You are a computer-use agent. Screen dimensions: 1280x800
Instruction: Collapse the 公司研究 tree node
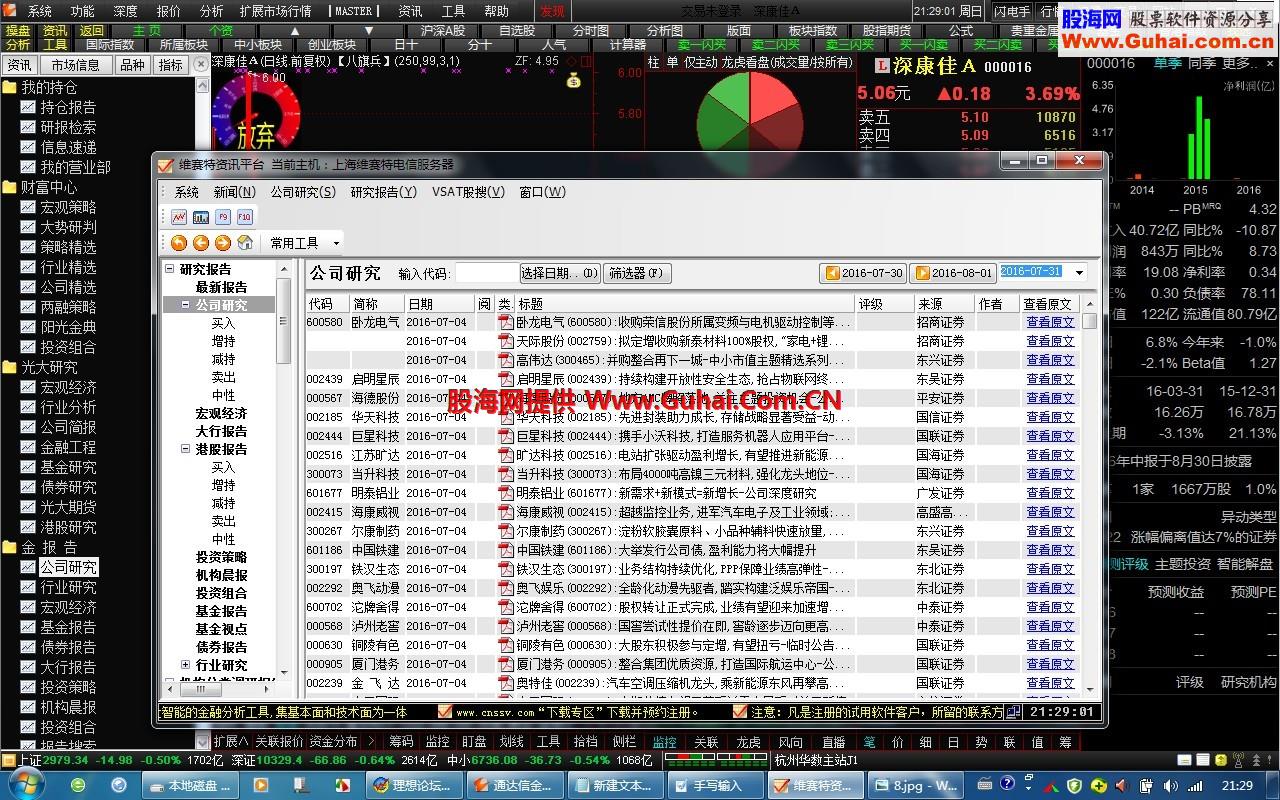[x=185, y=305]
